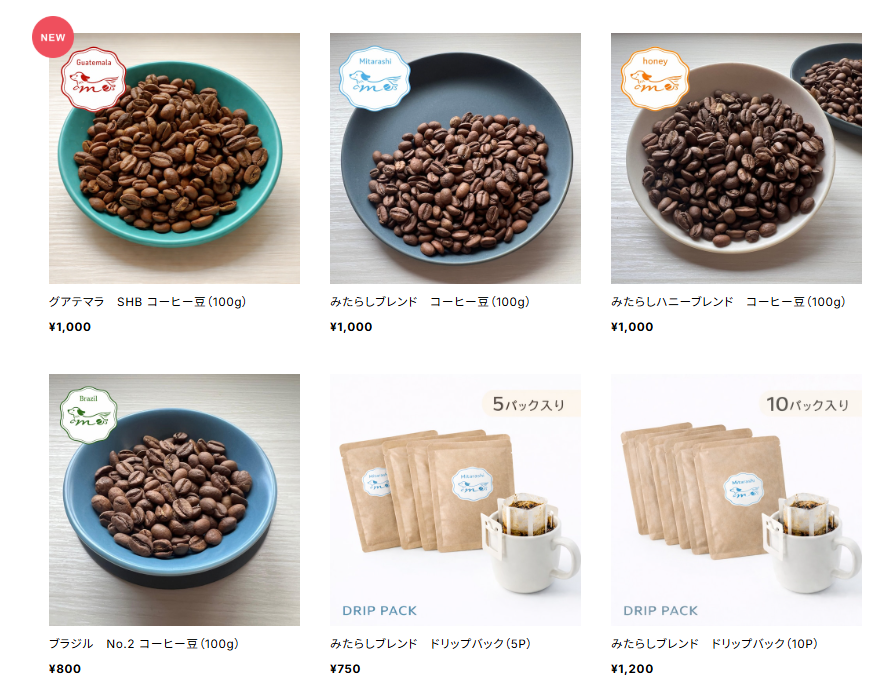Click みたらしブレンド ドリップバック(10P) title
This screenshot has width=885, height=687.
tap(714, 644)
